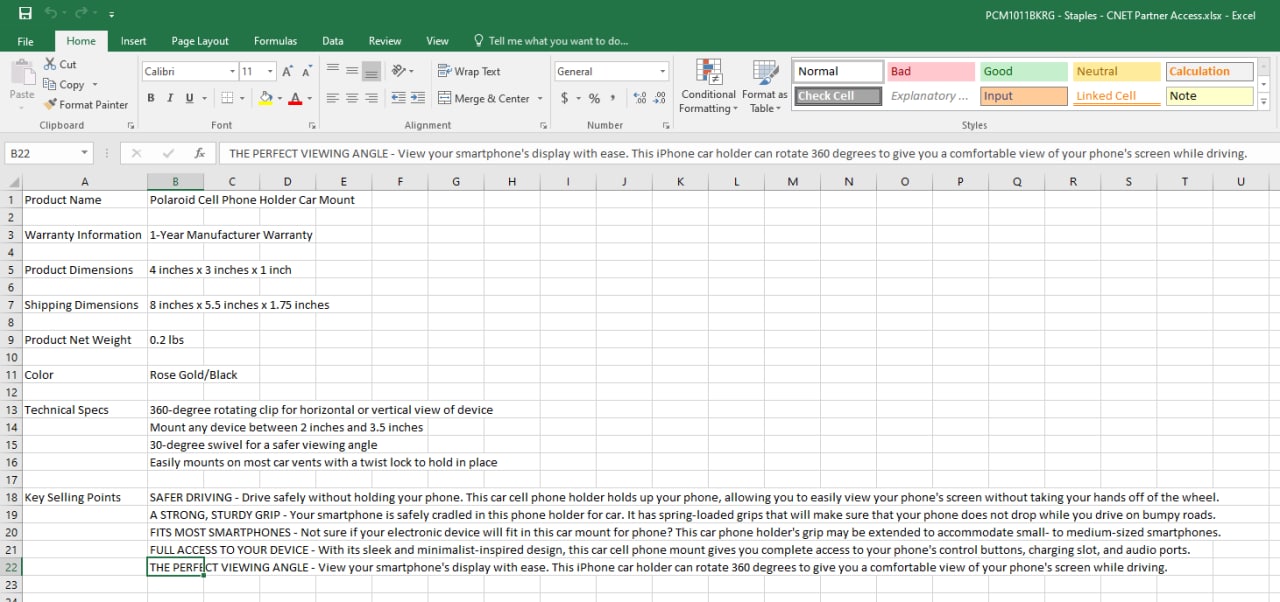Screen dimensions: 1280x602
Task: Click the Increase Indent icon
Action: point(418,98)
